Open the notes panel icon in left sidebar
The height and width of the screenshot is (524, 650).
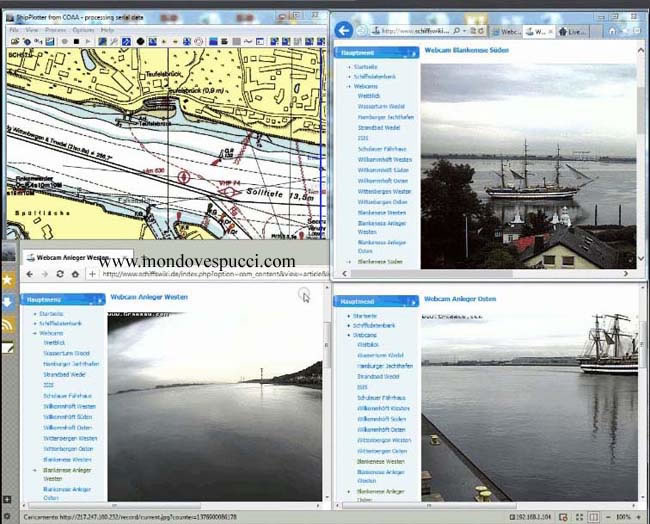pos(8,347)
